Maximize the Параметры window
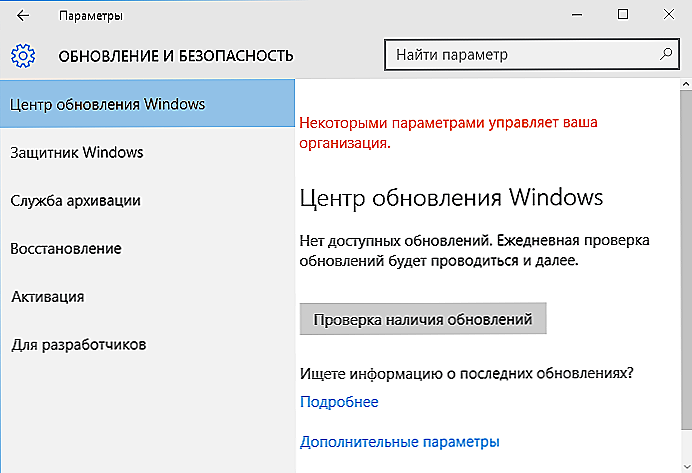 [623, 15]
